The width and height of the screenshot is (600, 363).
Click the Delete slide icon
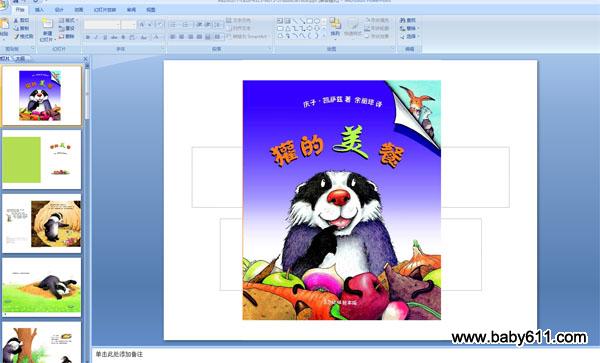pos(61,37)
